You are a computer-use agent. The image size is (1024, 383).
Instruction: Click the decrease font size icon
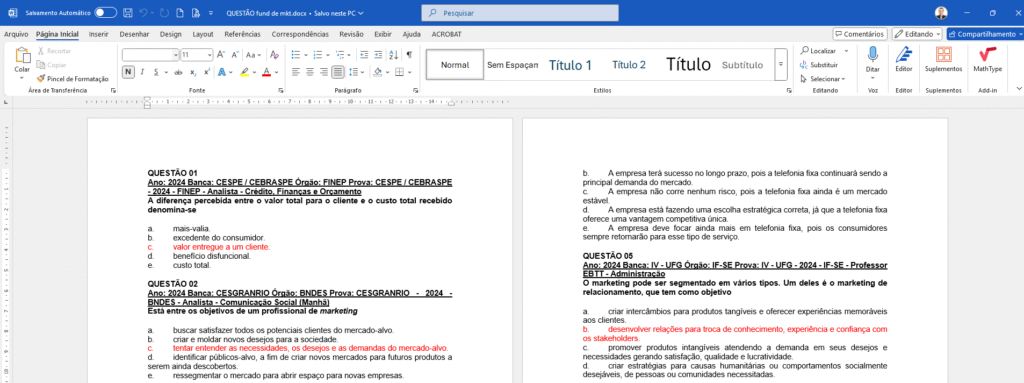click(x=235, y=55)
